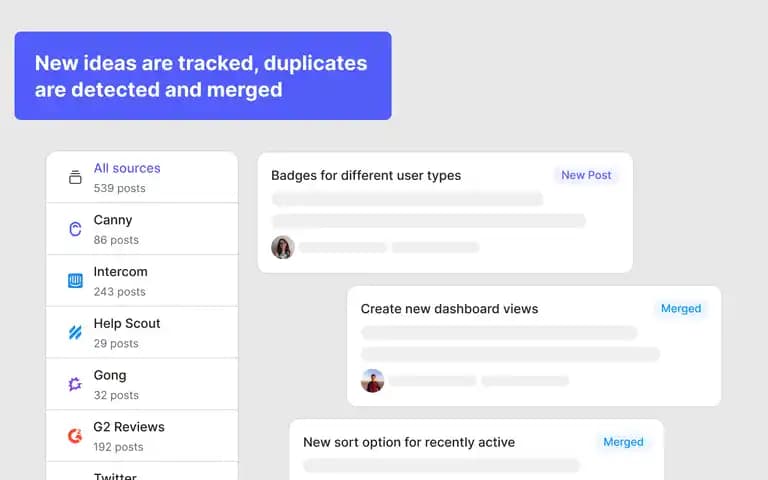Select Canny source with 86 posts
The image size is (768, 480).
click(142, 229)
